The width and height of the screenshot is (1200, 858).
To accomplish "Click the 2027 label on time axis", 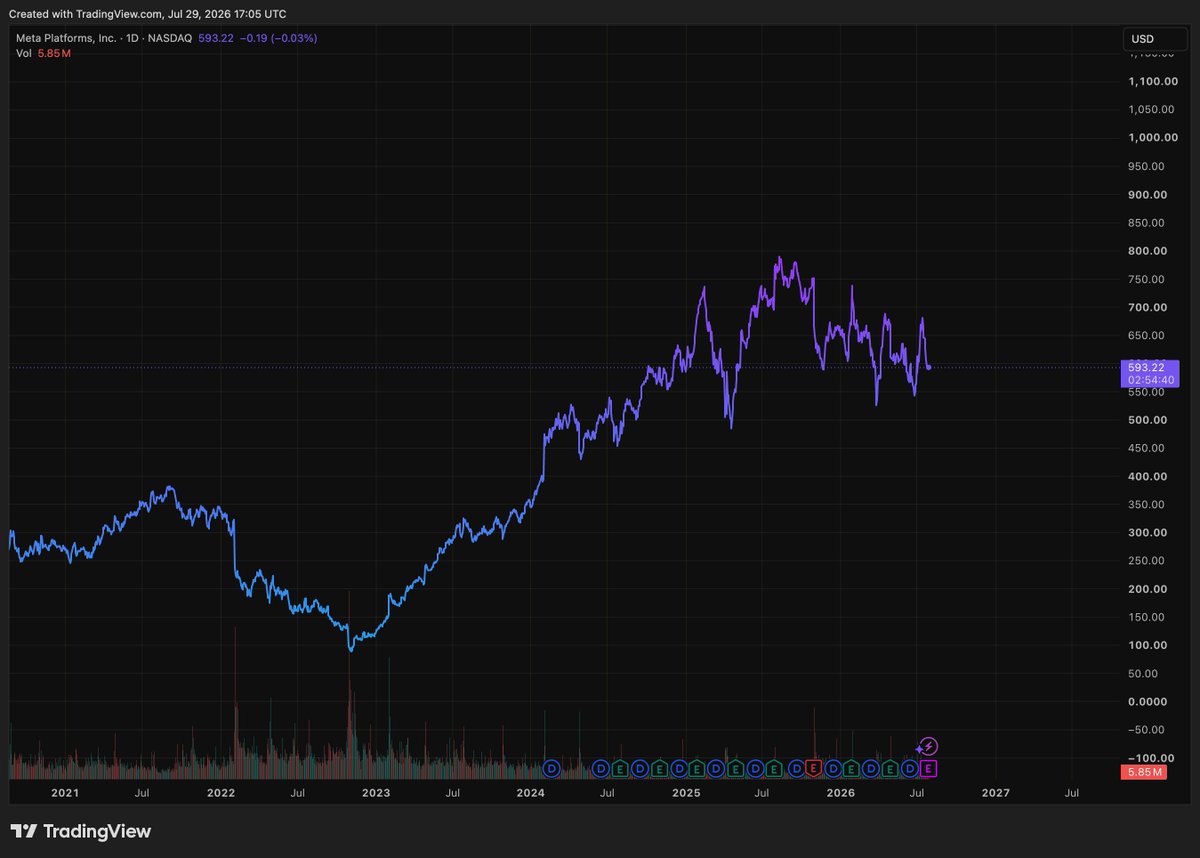I will (996, 793).
